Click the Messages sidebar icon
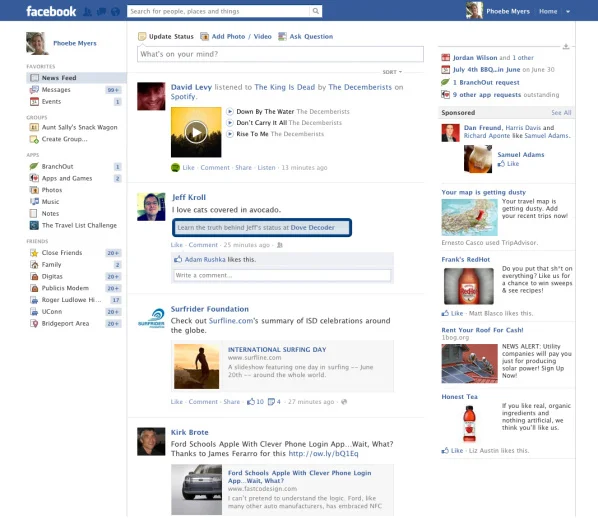Image resolution: width=598 pixels, height=520 pixels. (34, 90)
